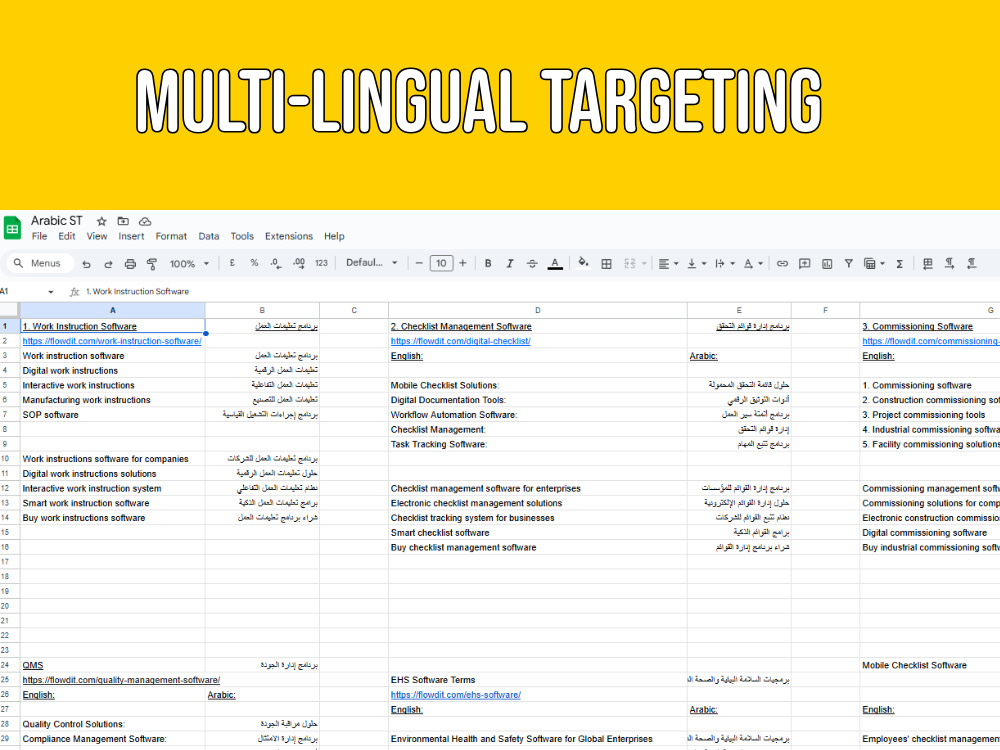Click the redo arrow
The image size is (1000, 750).
tap(108, 263)
